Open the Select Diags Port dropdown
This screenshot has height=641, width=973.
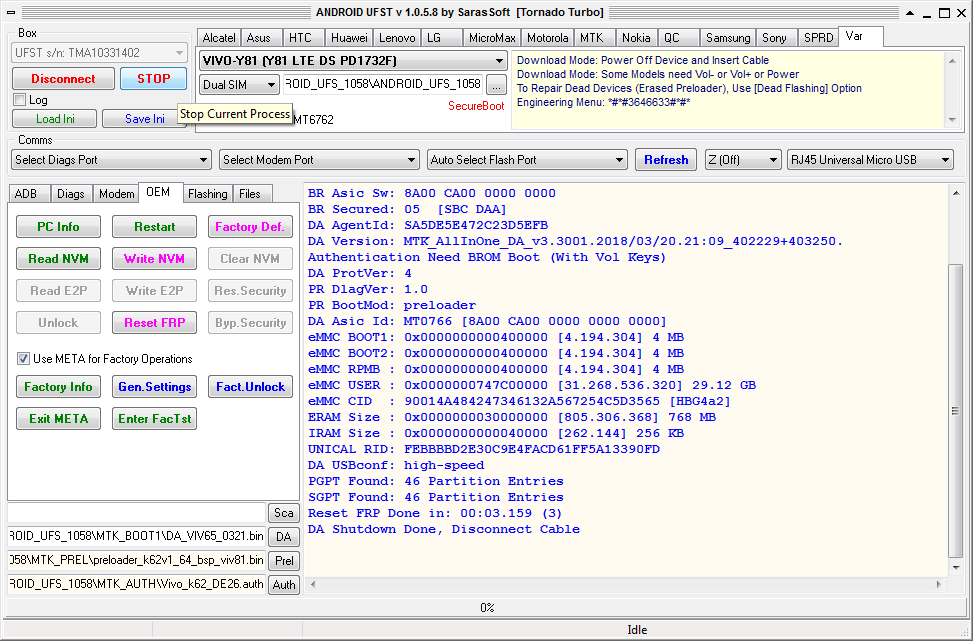pyautogui.click(x=111, y=160)
